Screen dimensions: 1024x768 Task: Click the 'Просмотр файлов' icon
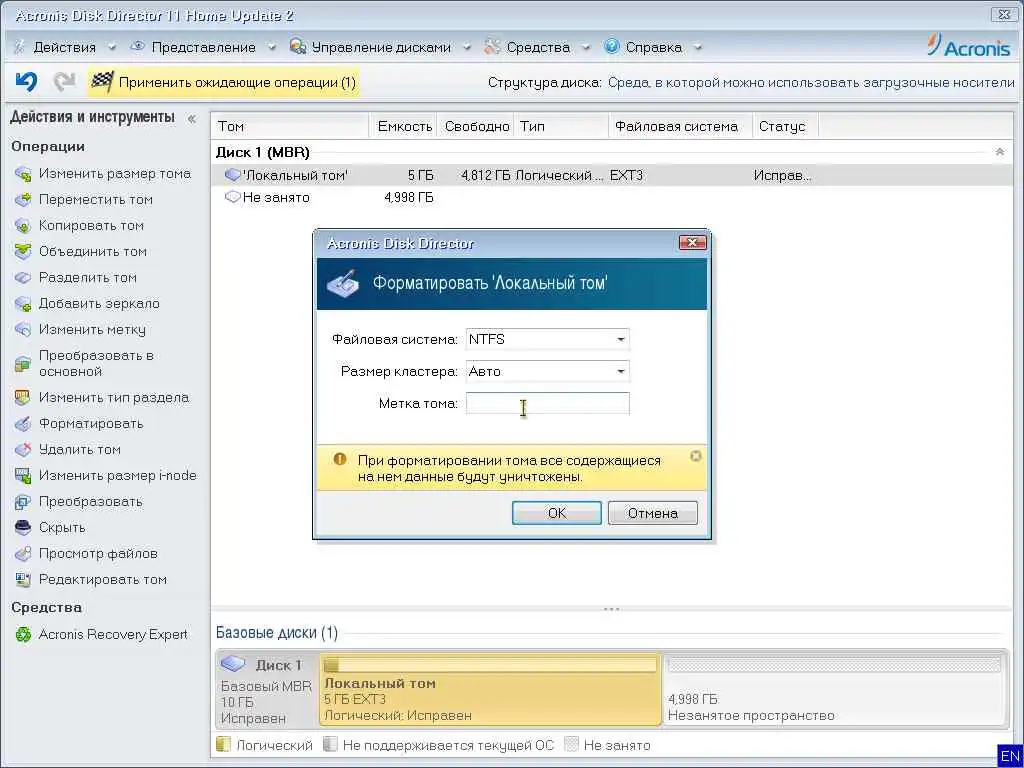23,554
